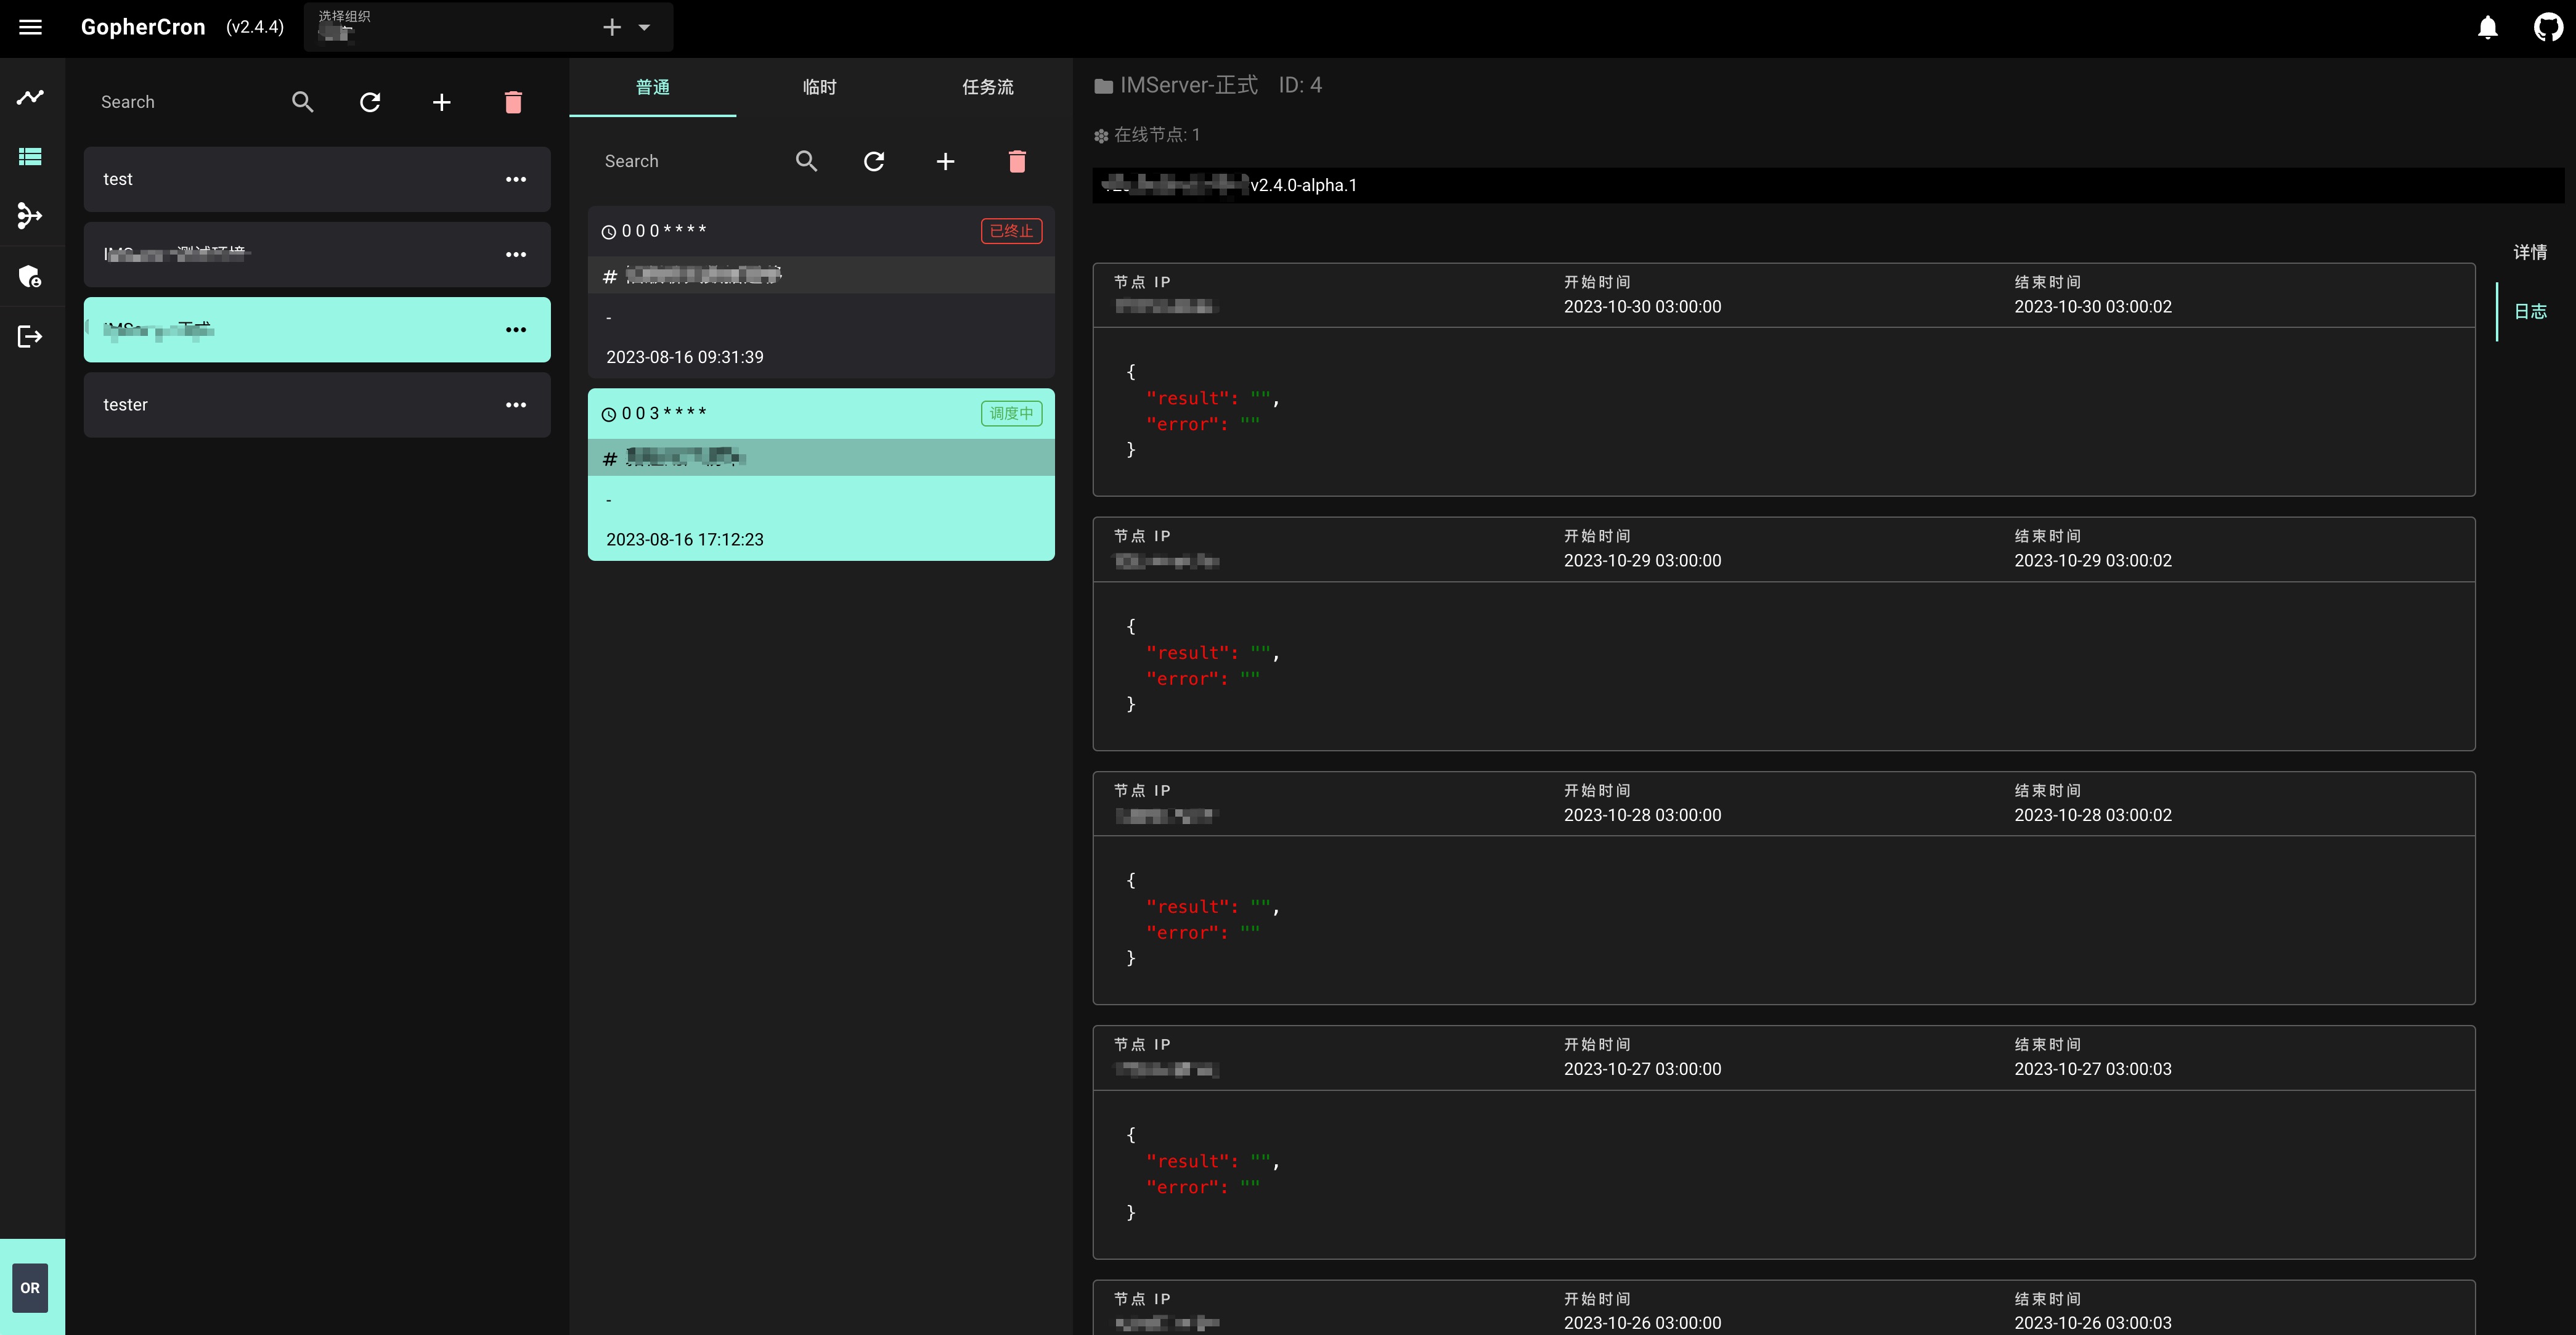Image resolution: width=2576 pixels, height=1335 pixels.
Task: Open the statistics chart sidebar icon
Action: coord(30,97)
